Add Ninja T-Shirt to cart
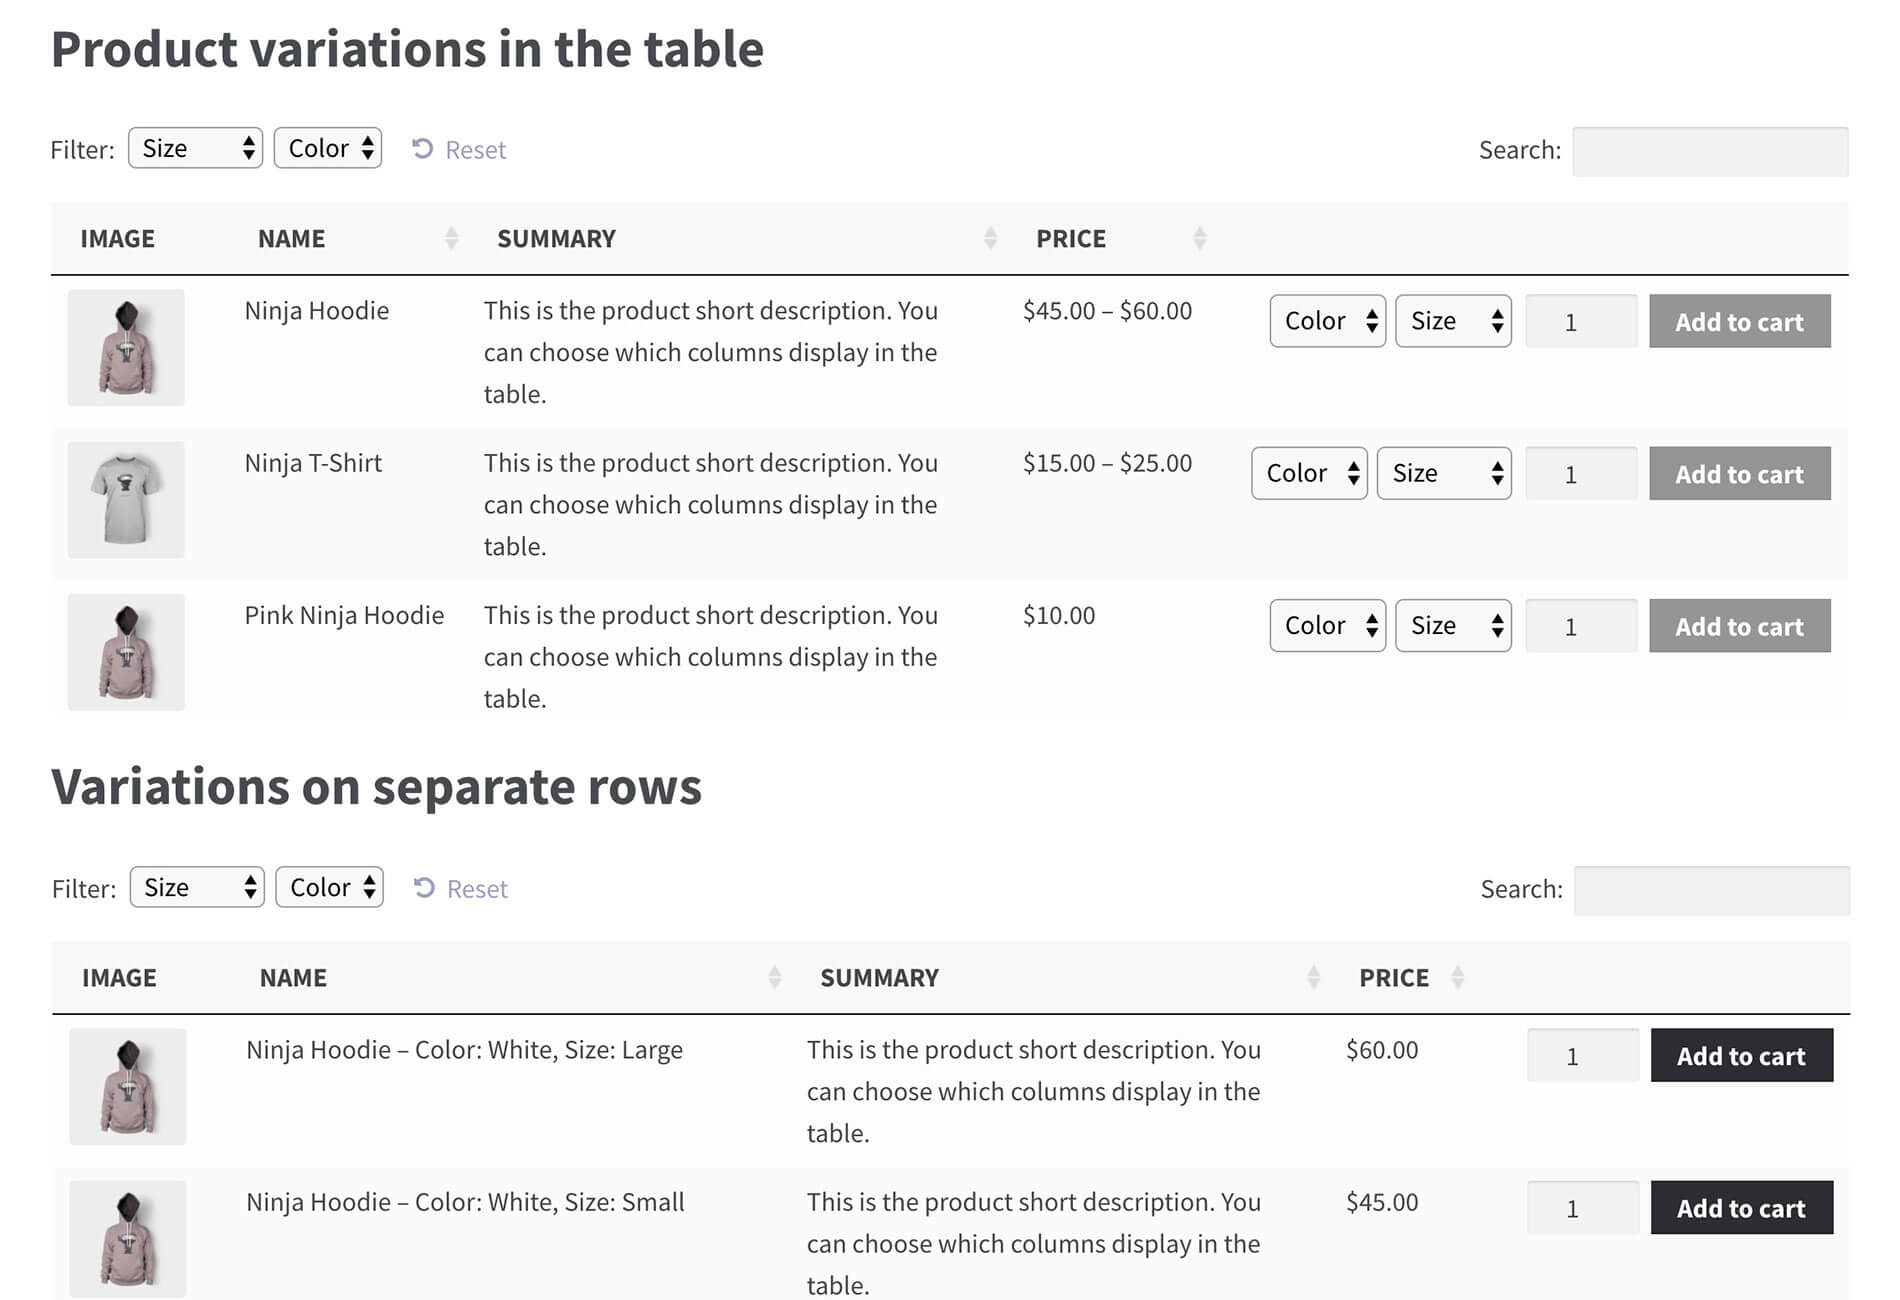The width and height of the screenshot is (1900, 1300). click(1739, 474)
